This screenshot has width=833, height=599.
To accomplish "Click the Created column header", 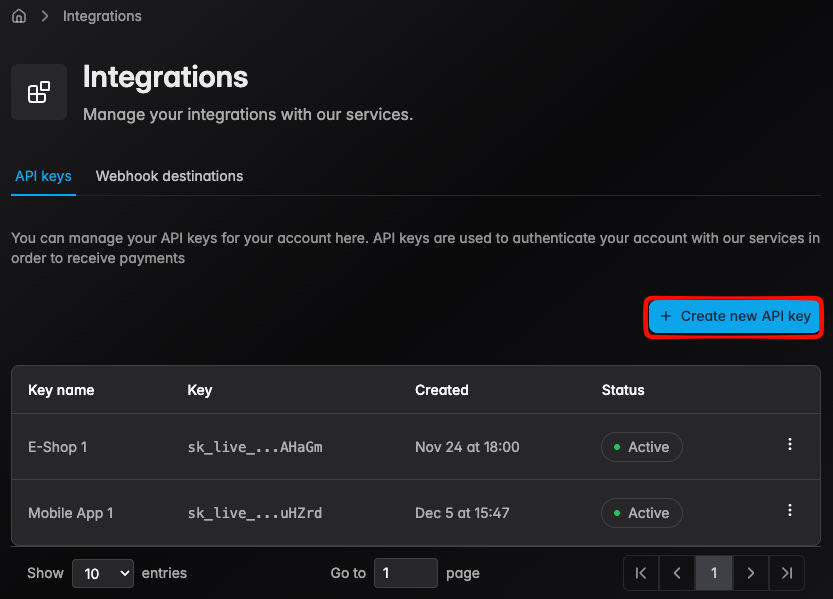I will tap(442, 390).
